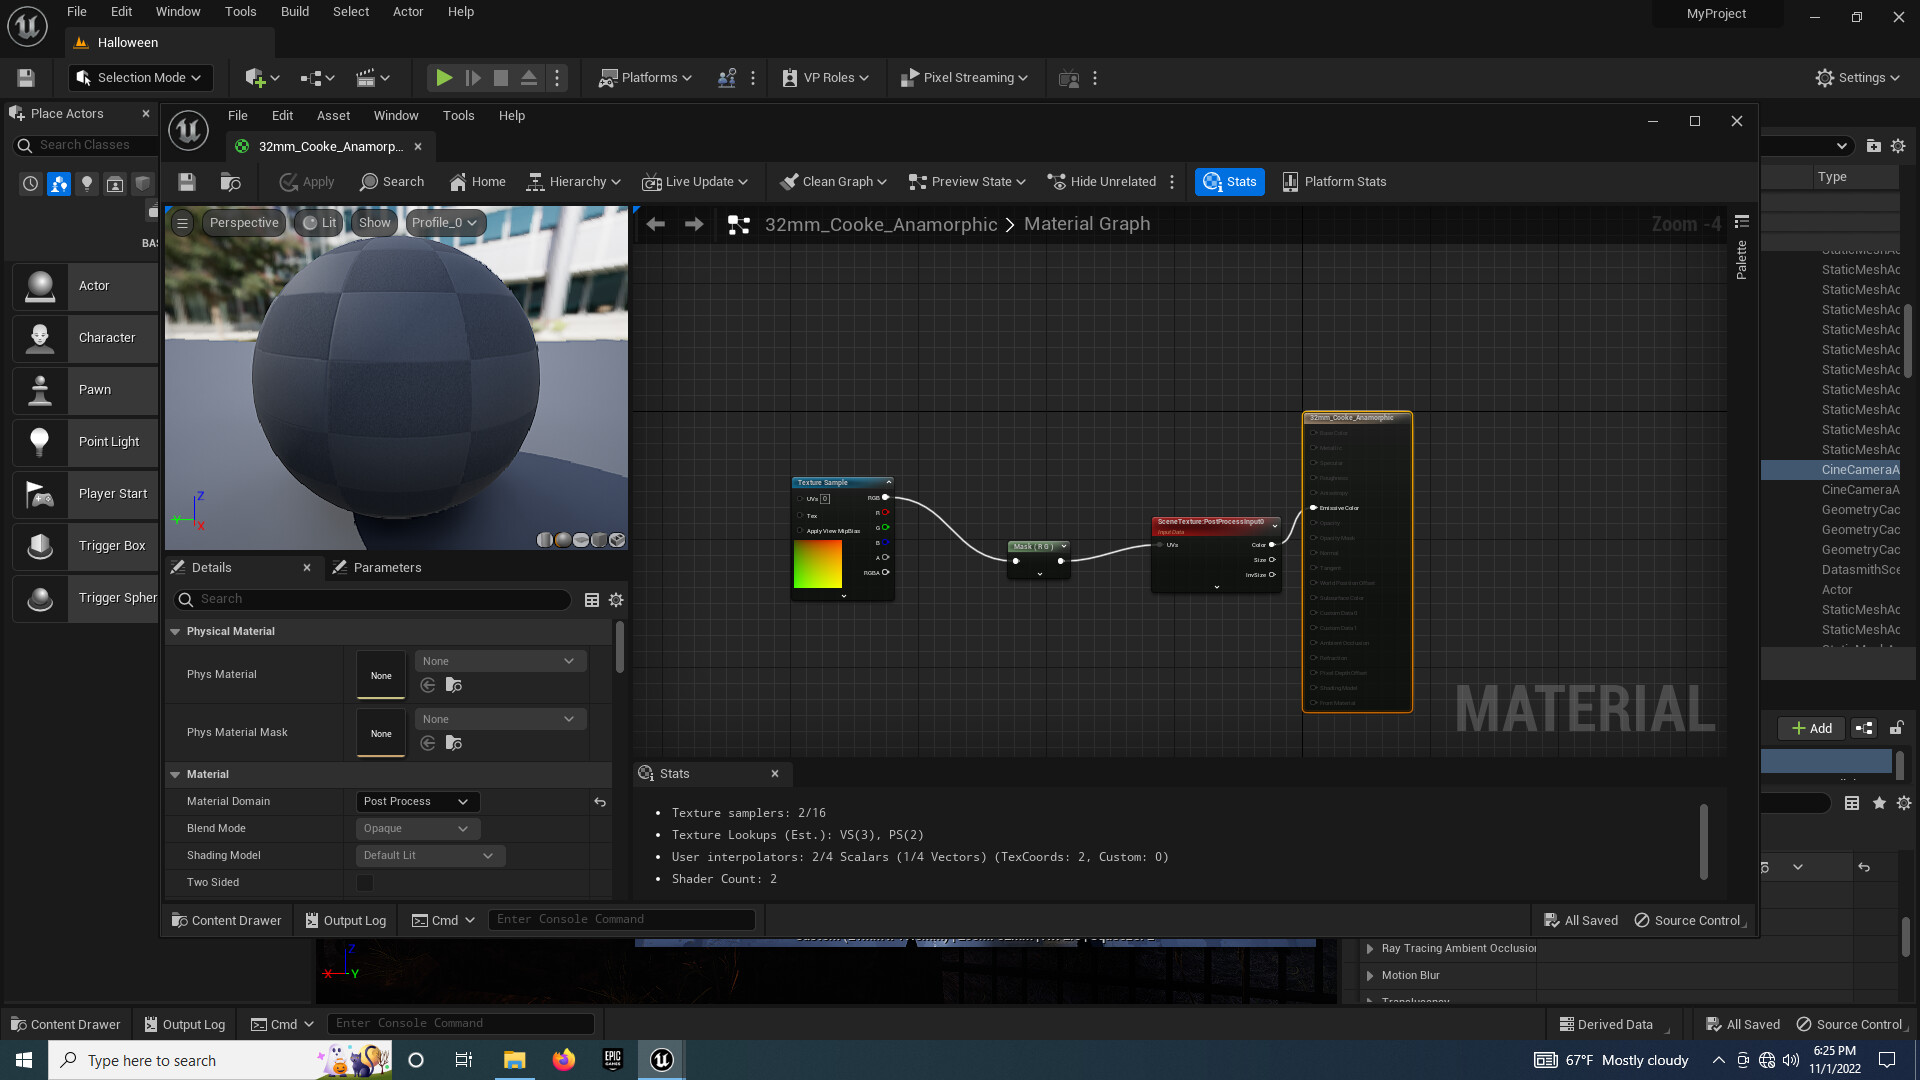Click the Home toolbar icon
Viewport: 1920px width, 1080px height.
click(477, 182)
